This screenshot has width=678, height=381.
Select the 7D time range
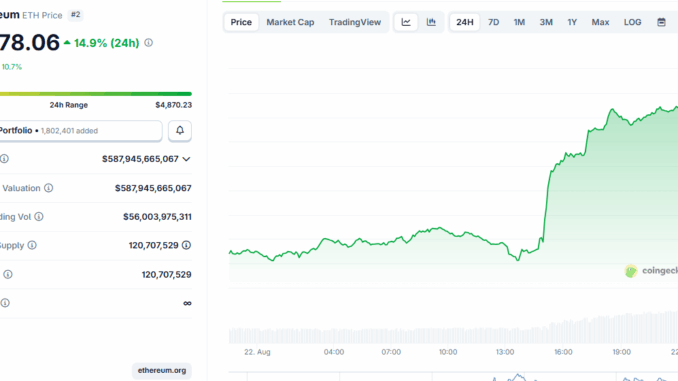(493, 22)
